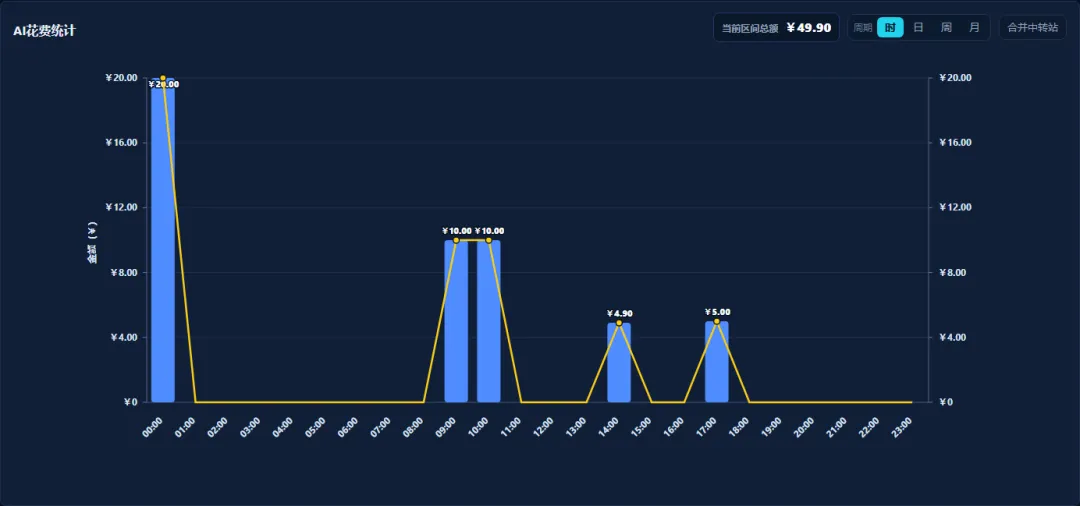The width and height of the screenshot is (1080, 506).
Task: Click the 23:00 x-axis label
Action: point(902,427)
